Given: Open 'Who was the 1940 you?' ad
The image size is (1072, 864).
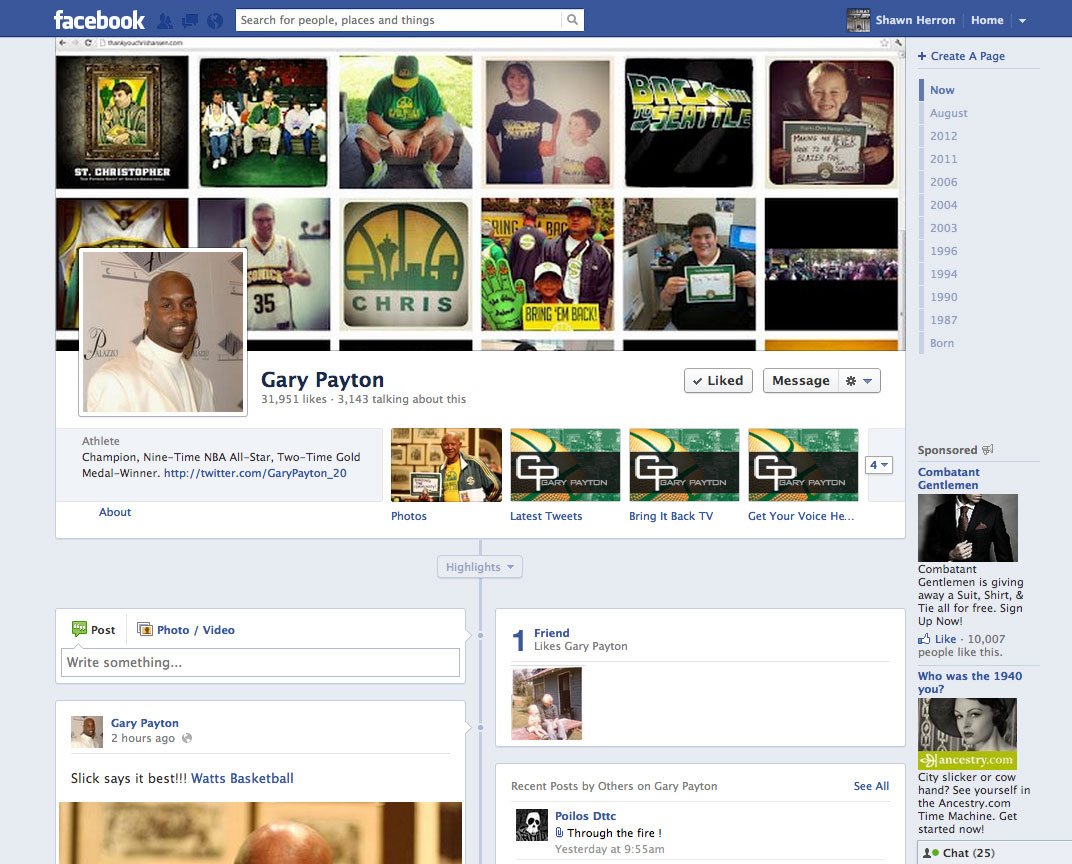Looking at the screenshot, I should click(969, 682).
